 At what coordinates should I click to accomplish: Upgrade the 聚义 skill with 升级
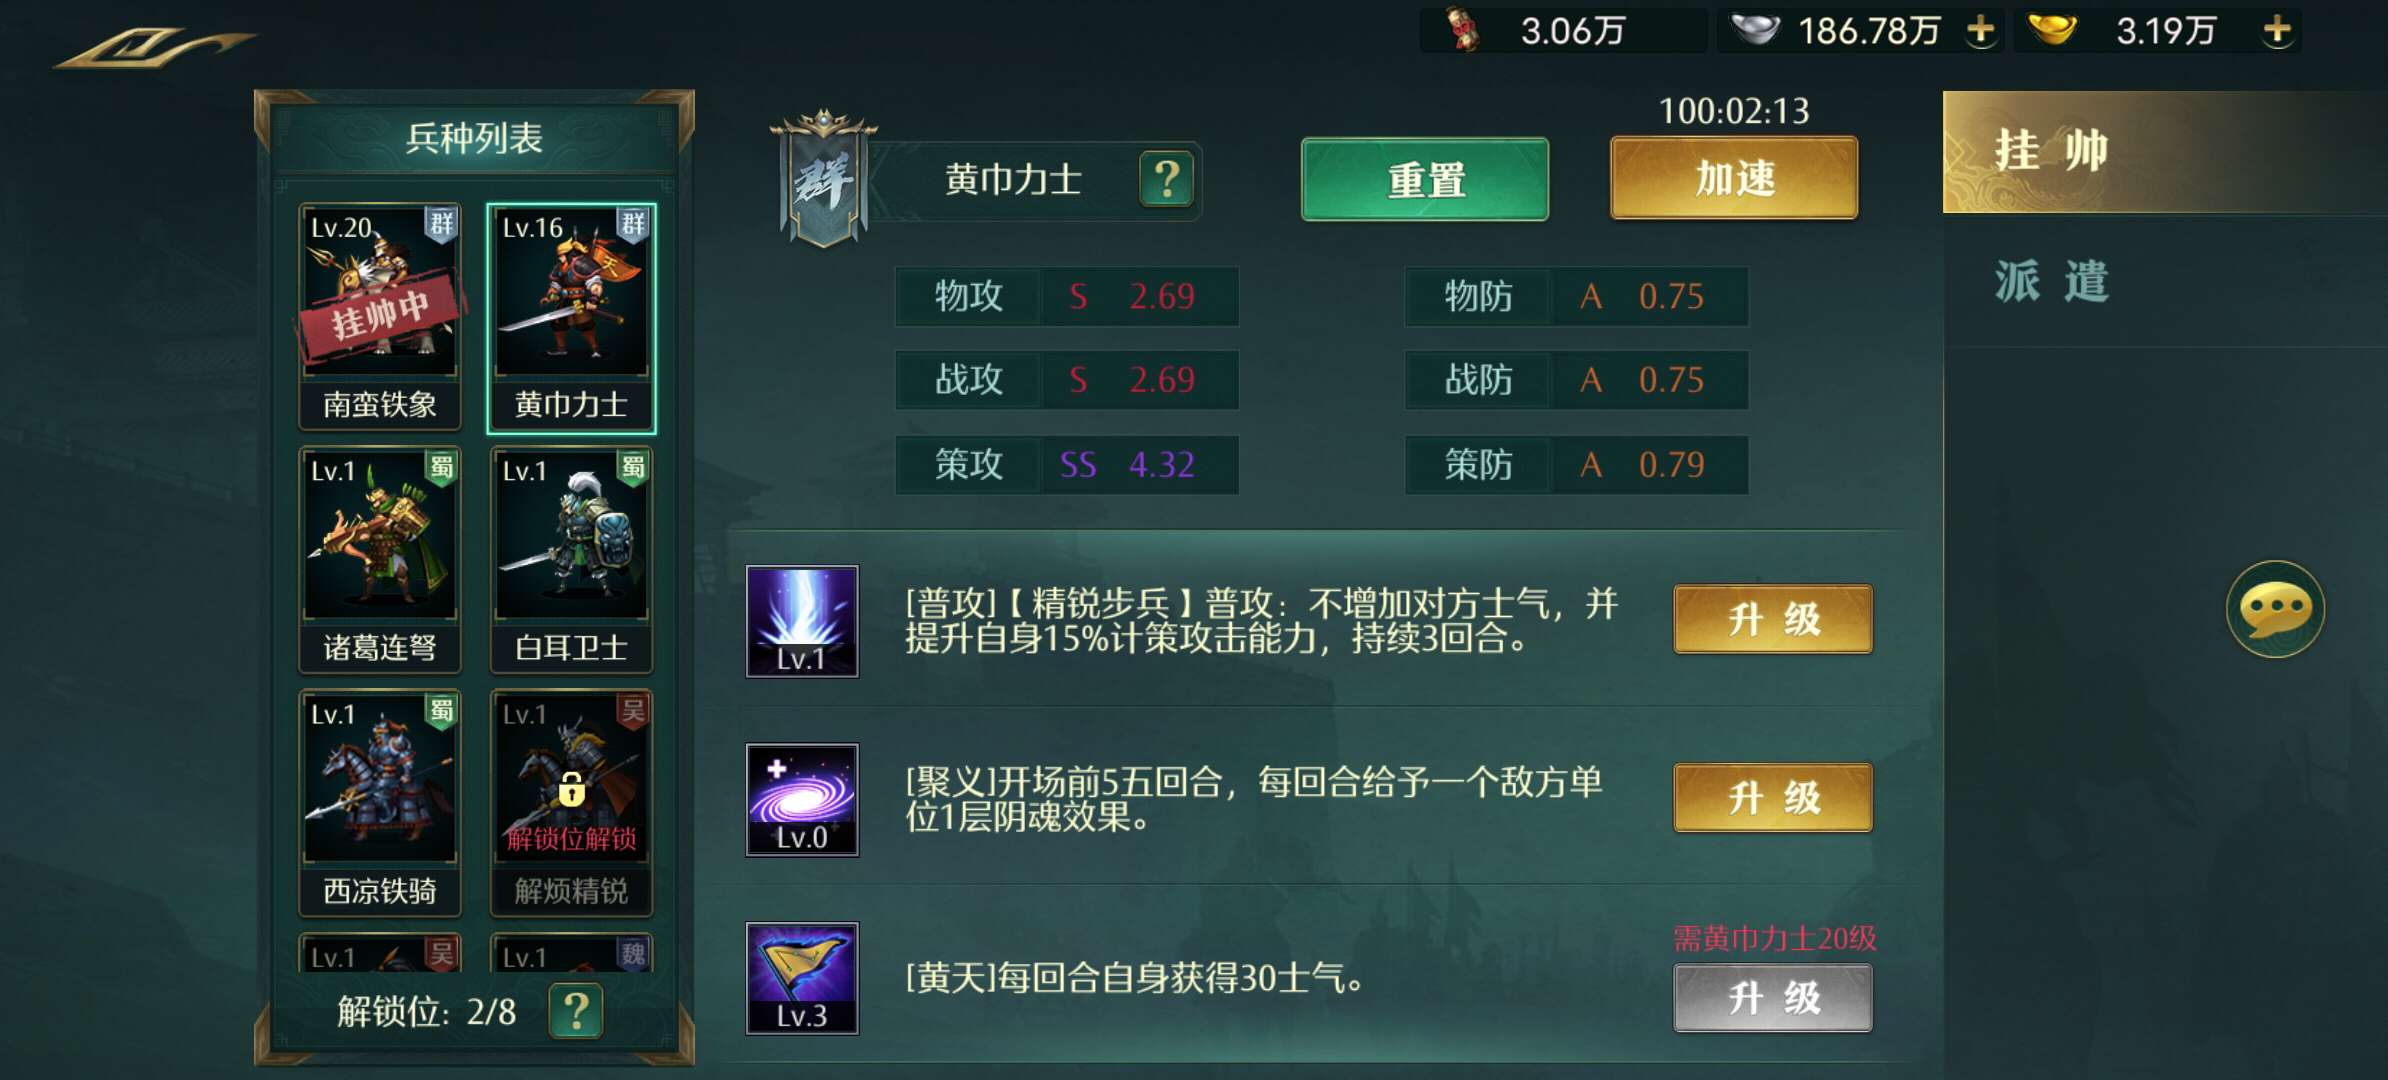tap(1773, 798)
